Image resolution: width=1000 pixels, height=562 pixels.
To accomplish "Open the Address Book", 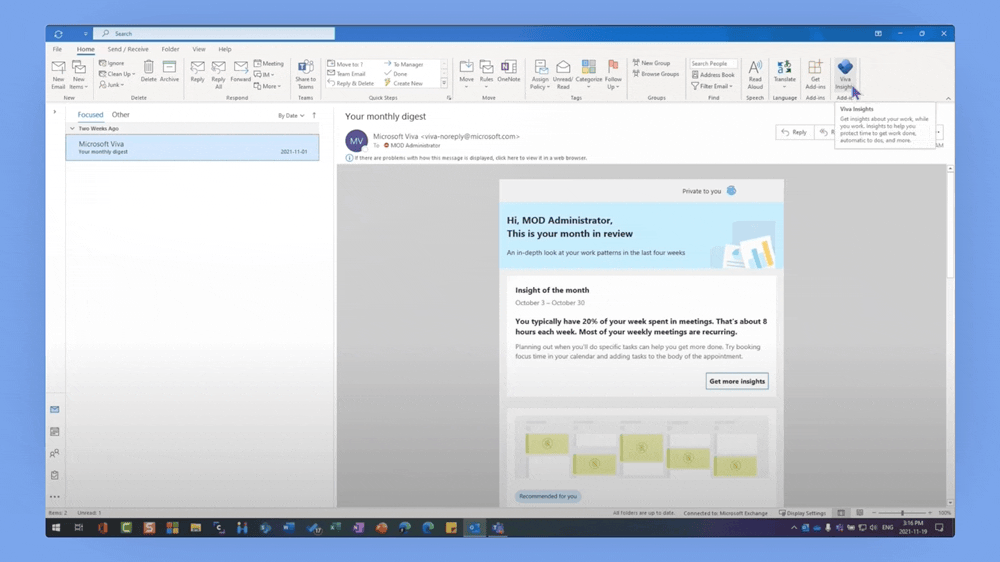I will tap(713, 75).
